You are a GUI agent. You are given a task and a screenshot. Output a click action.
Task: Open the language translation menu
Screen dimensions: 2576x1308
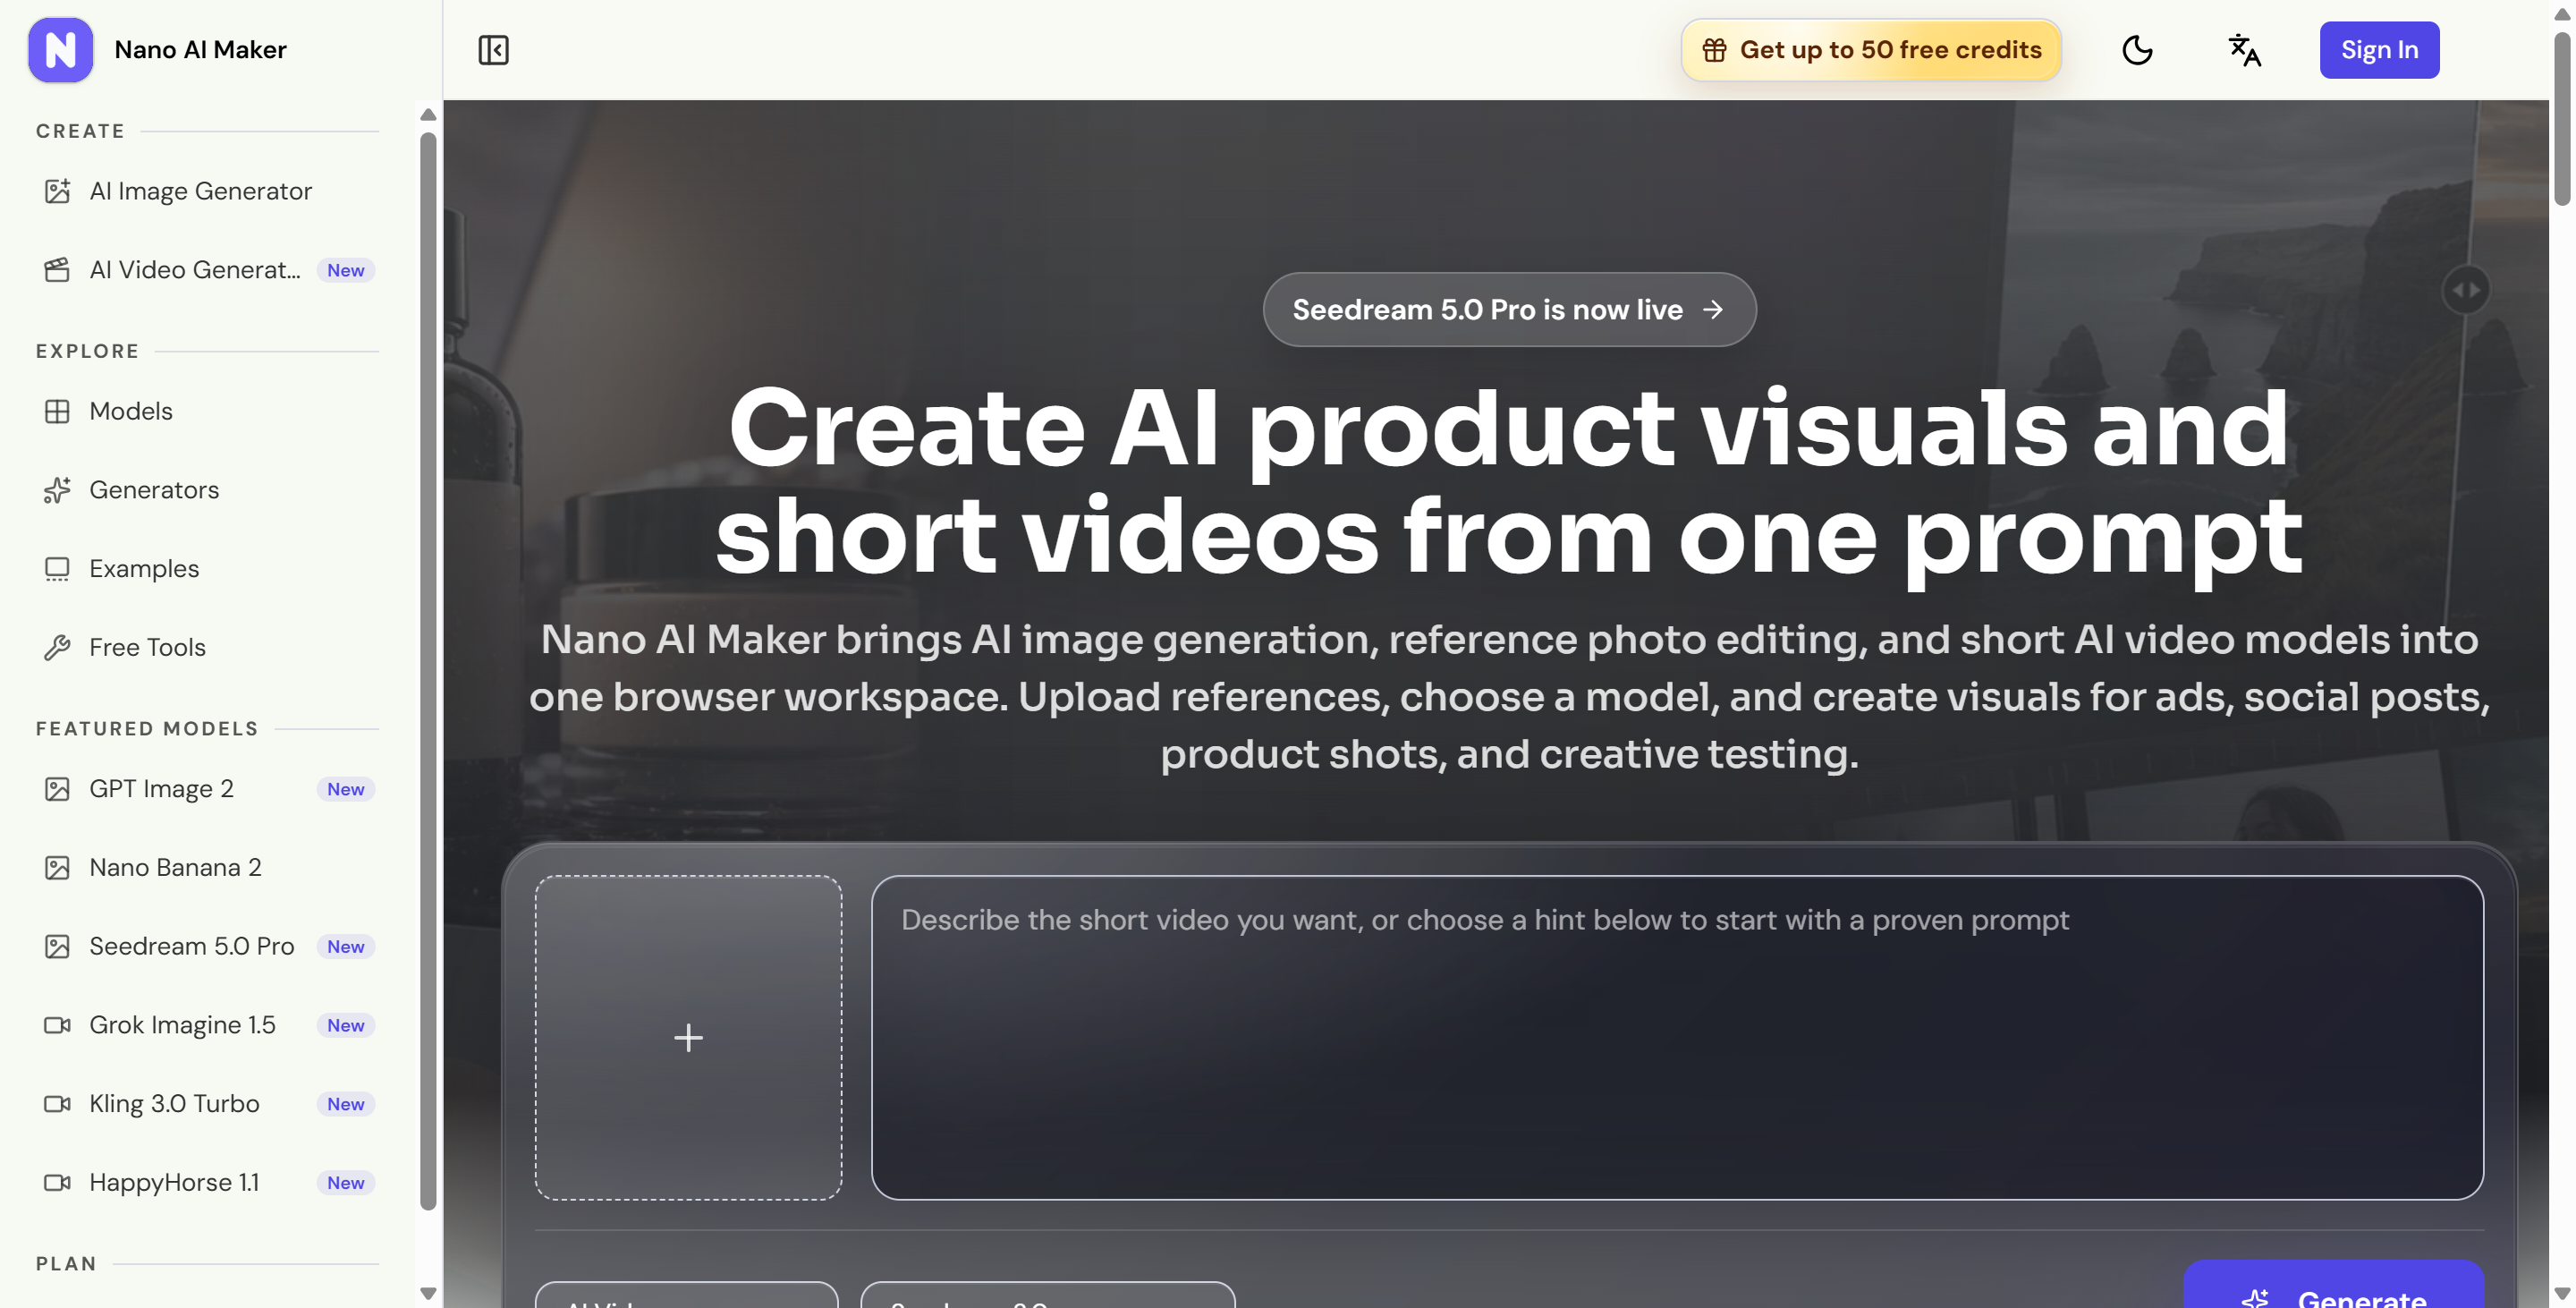2245,50
